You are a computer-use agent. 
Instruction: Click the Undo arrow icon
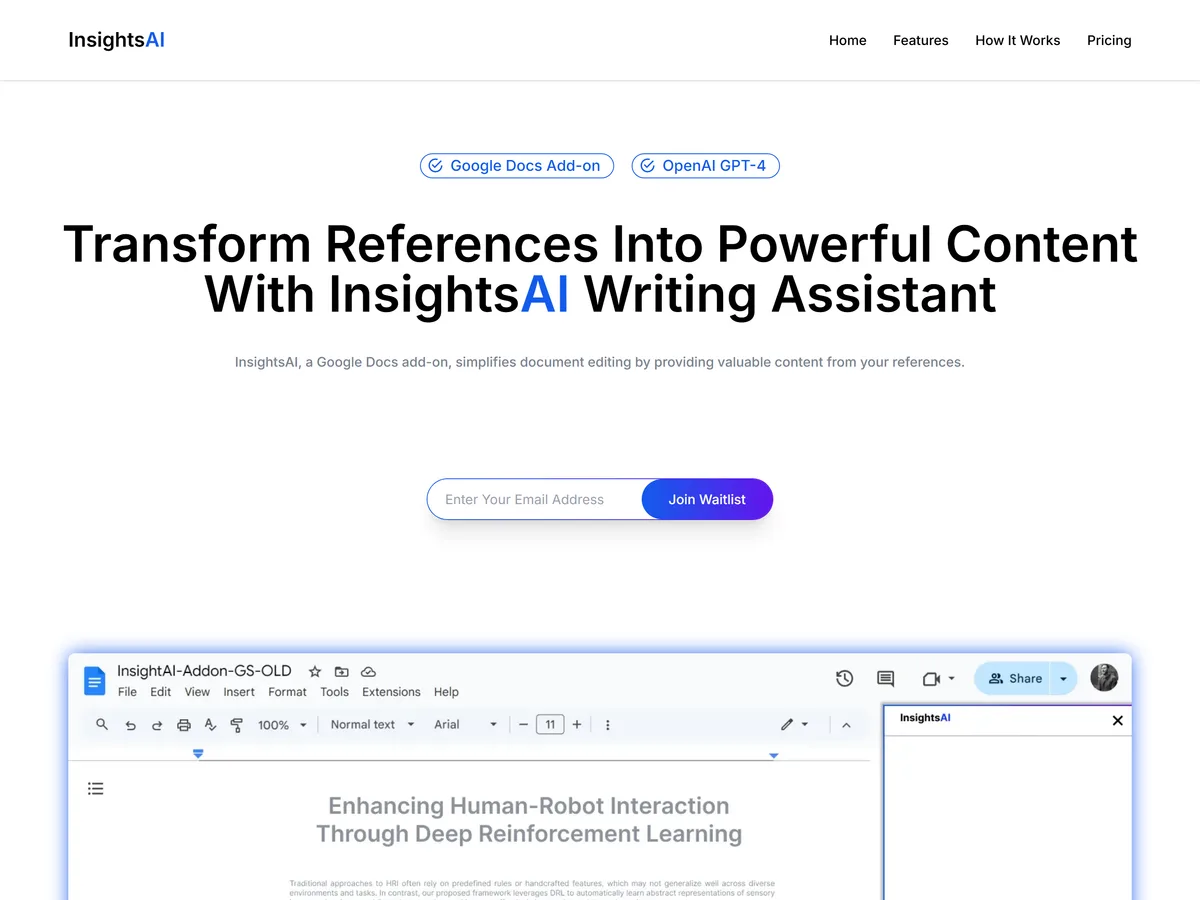(130, 725)
